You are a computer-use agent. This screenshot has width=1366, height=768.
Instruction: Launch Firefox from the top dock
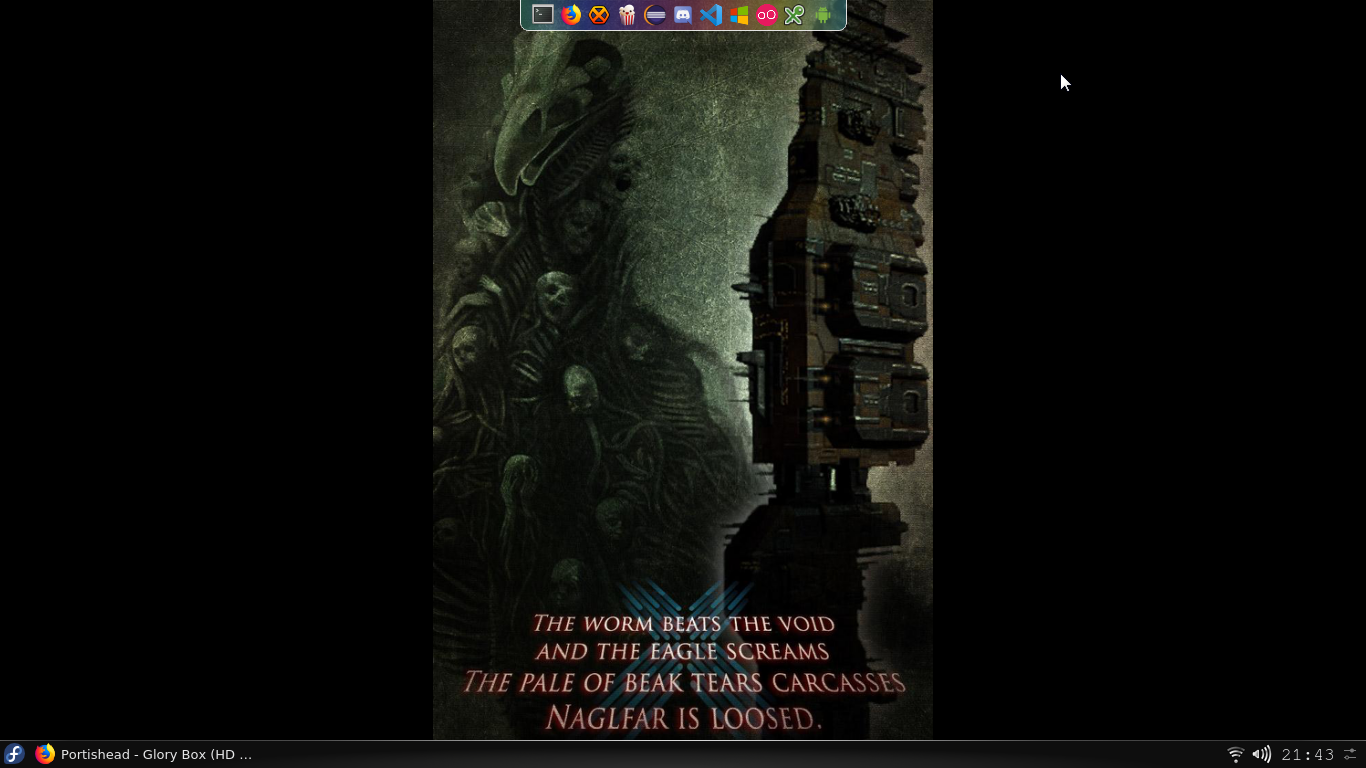tap(571, 15)
